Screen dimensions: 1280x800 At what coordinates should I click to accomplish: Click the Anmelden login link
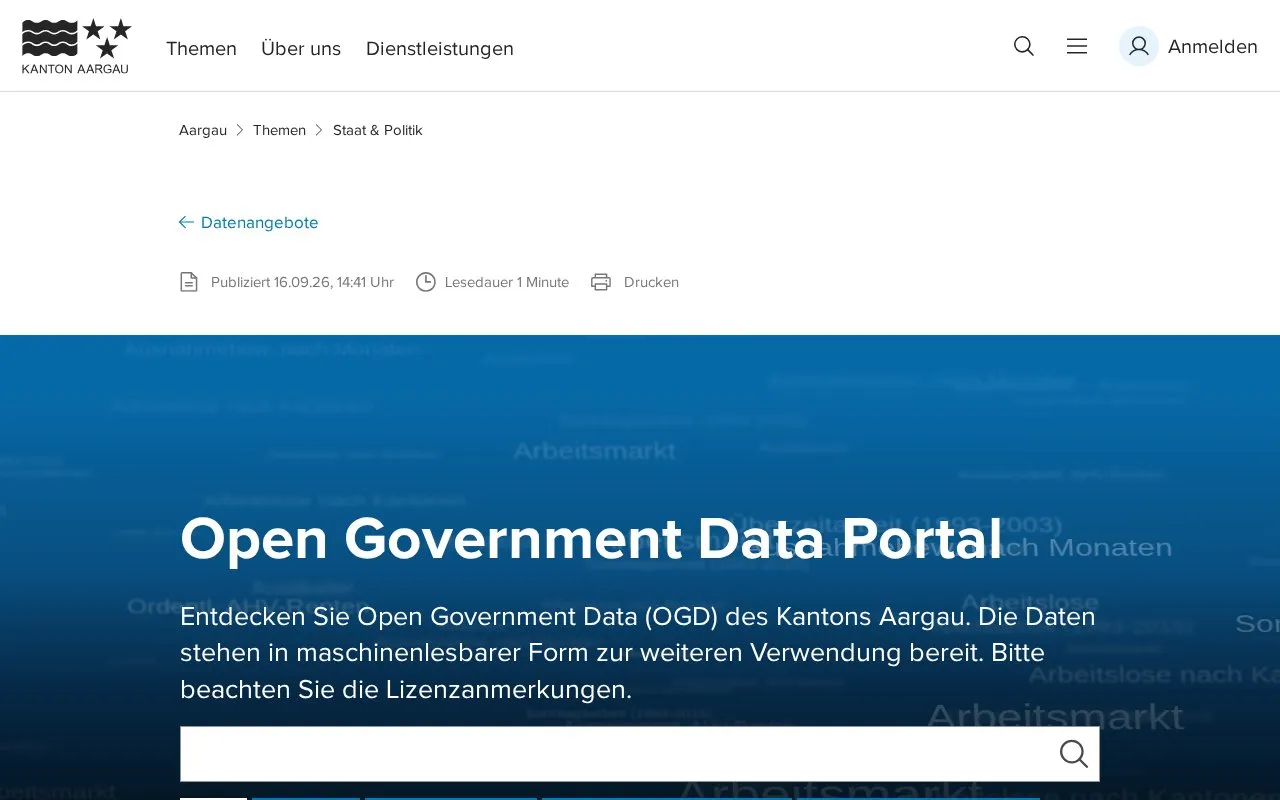click(1212, 46)
